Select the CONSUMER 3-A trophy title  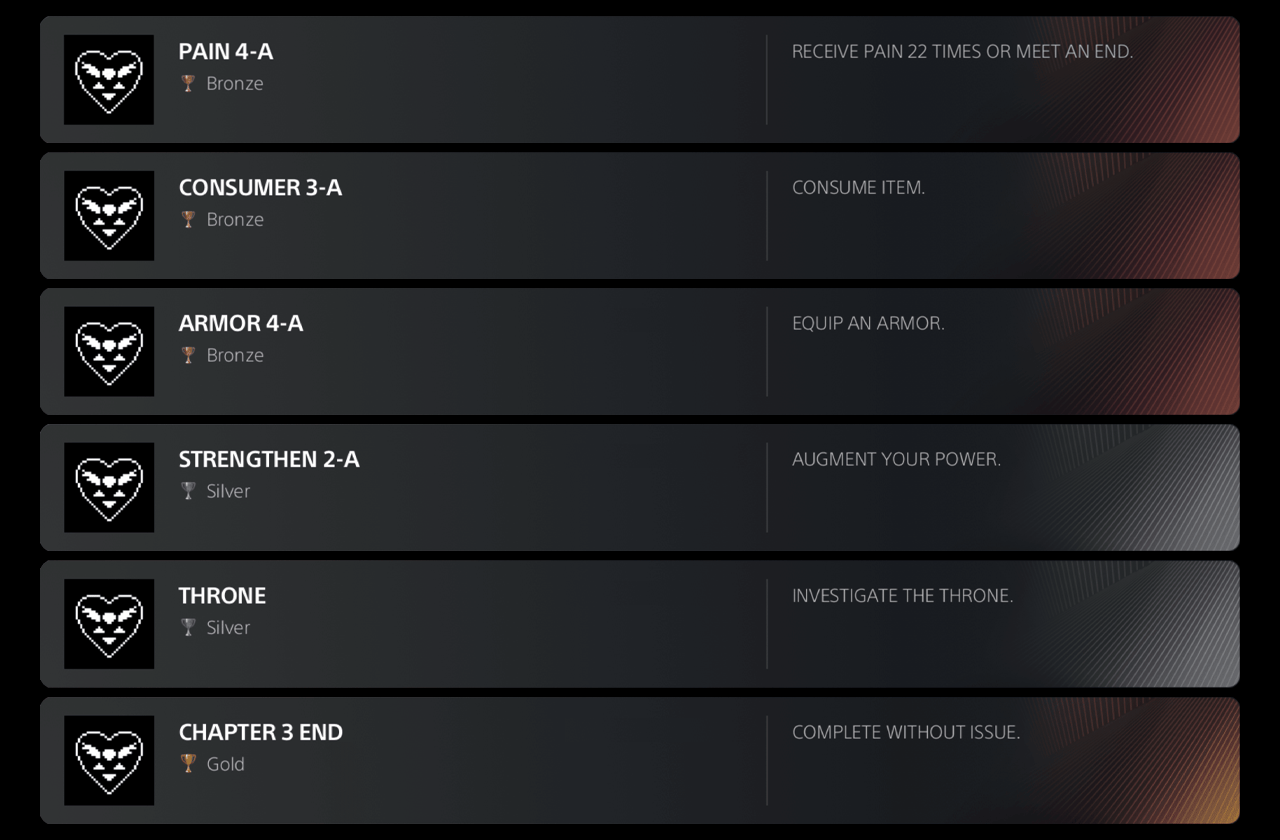coord(260,187)
